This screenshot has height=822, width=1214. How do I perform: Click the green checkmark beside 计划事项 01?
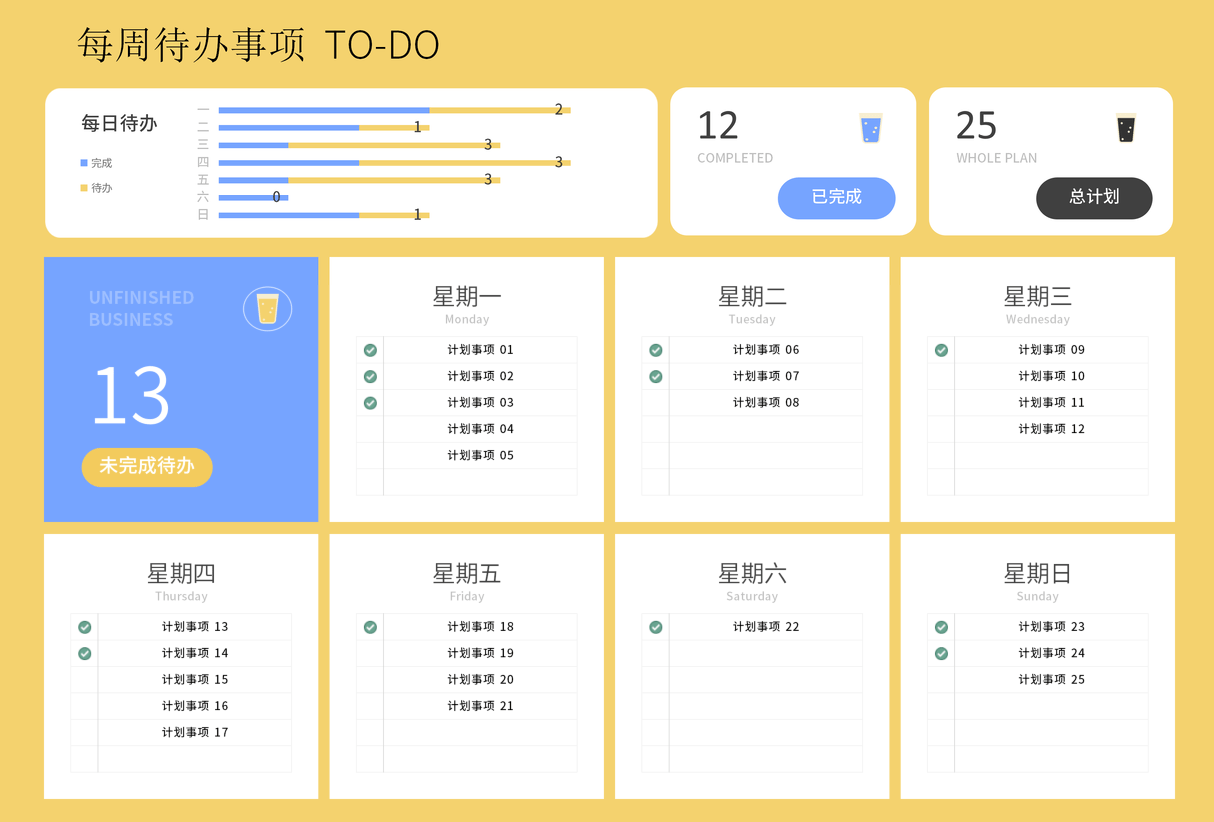tap(370, 349)
